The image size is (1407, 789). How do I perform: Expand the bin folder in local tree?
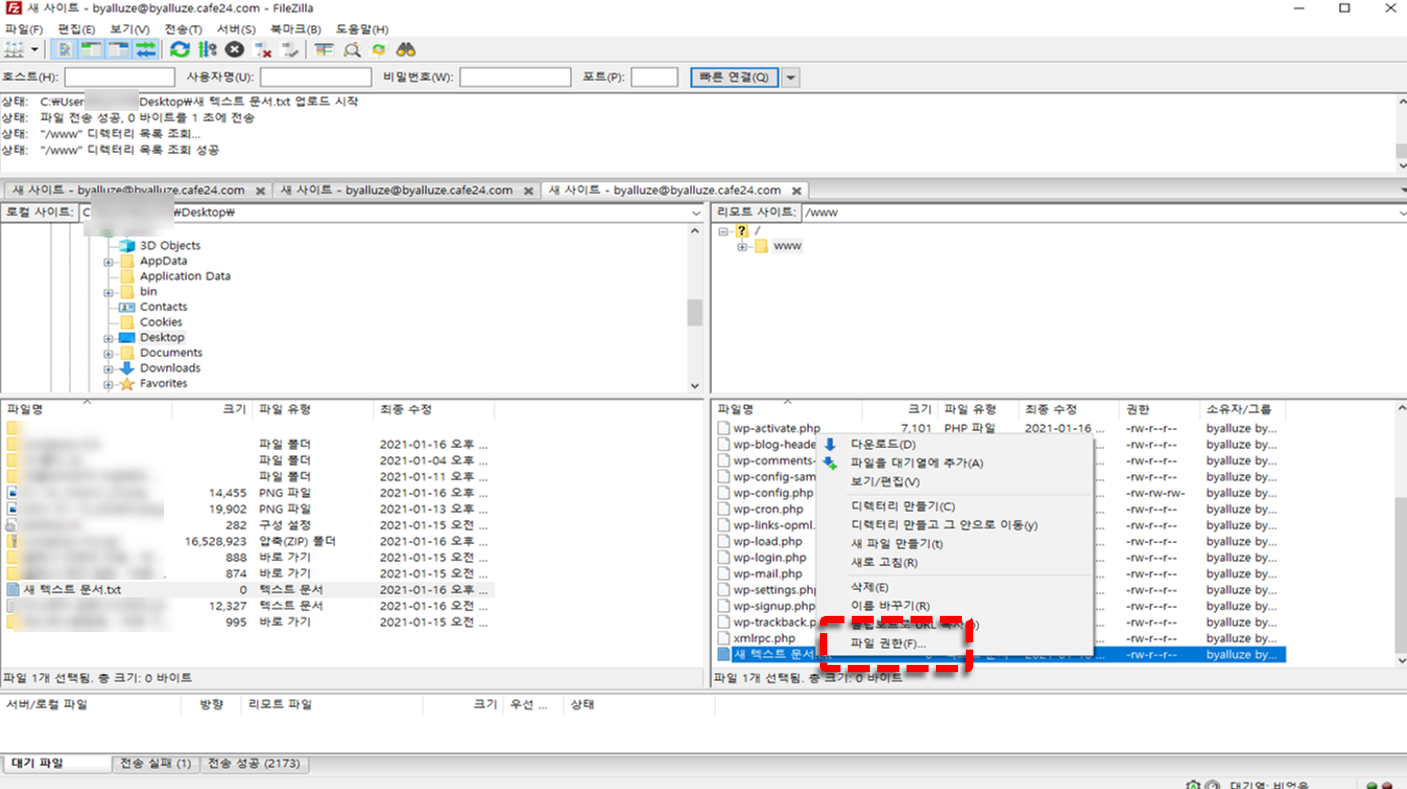point(109,292)
